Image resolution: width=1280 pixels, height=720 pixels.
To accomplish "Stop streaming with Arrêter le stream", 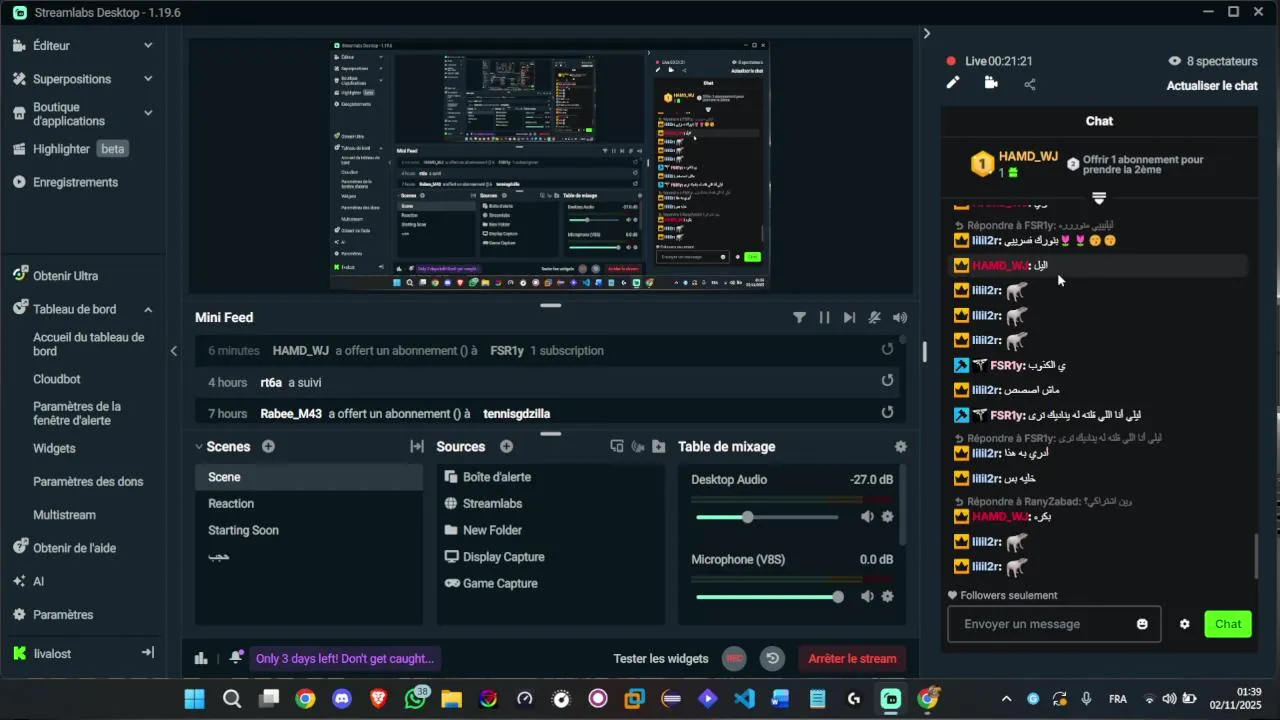I will (x=852, y=658).
